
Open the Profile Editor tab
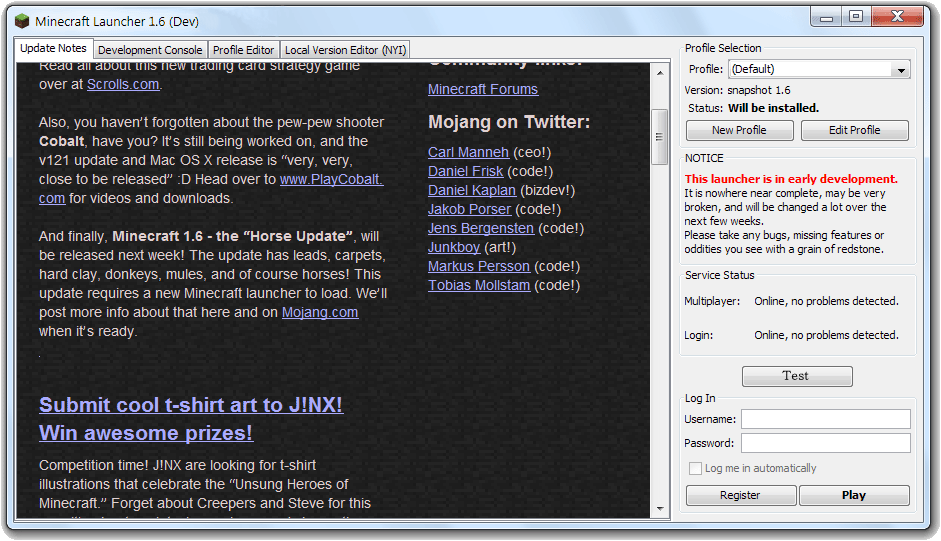pos(243,50)
